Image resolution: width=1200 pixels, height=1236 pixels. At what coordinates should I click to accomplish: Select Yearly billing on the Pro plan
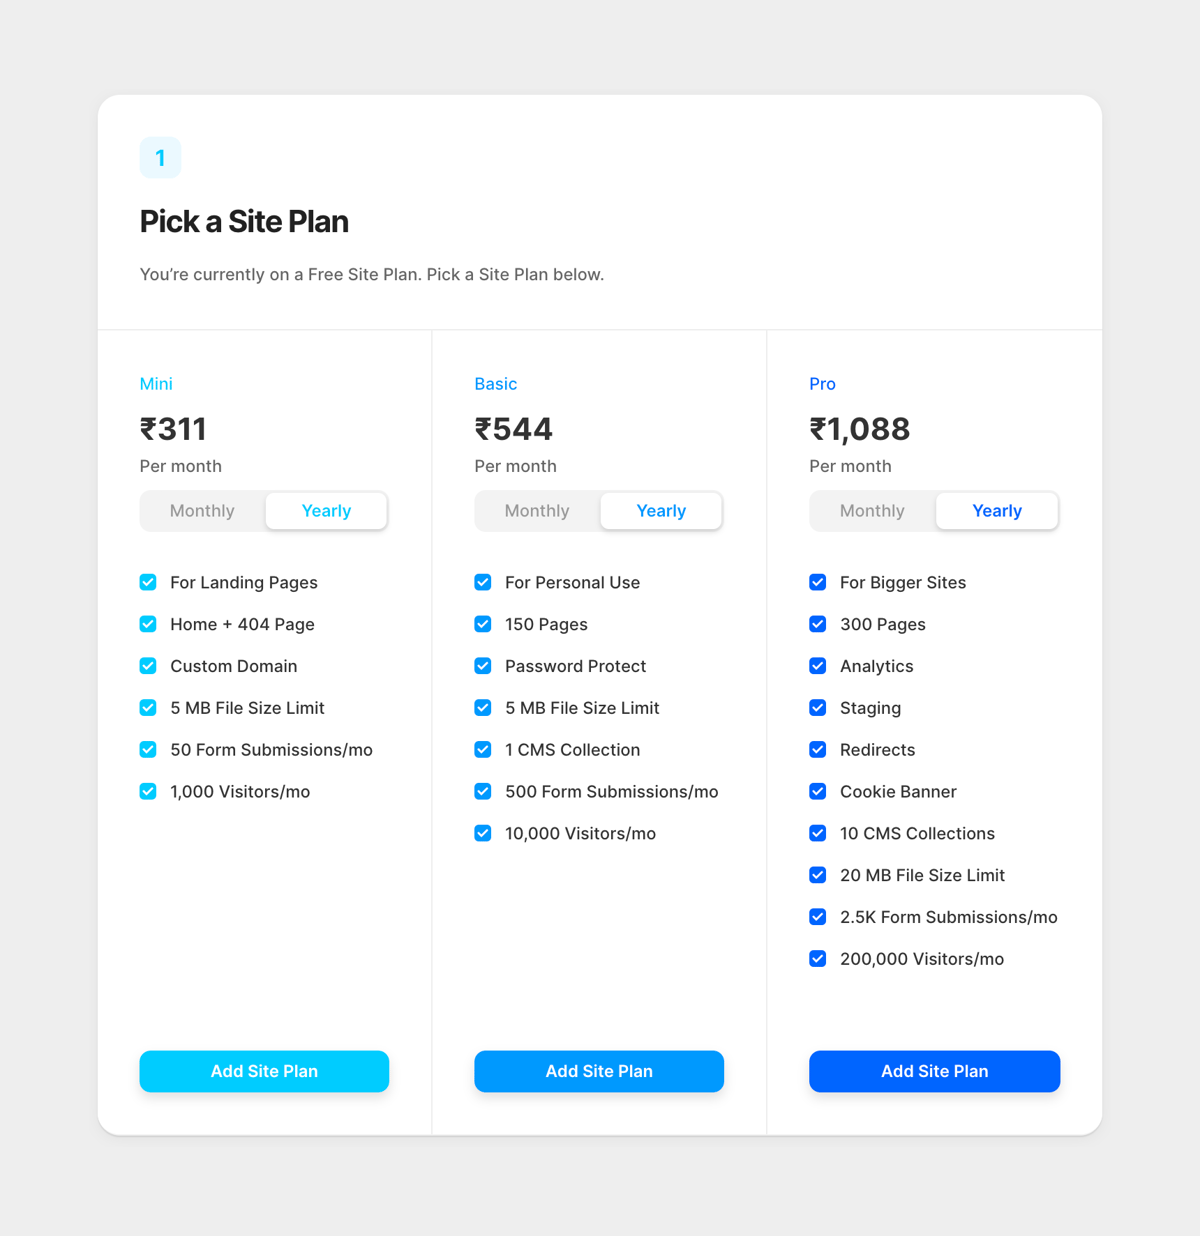coord(996,510)
